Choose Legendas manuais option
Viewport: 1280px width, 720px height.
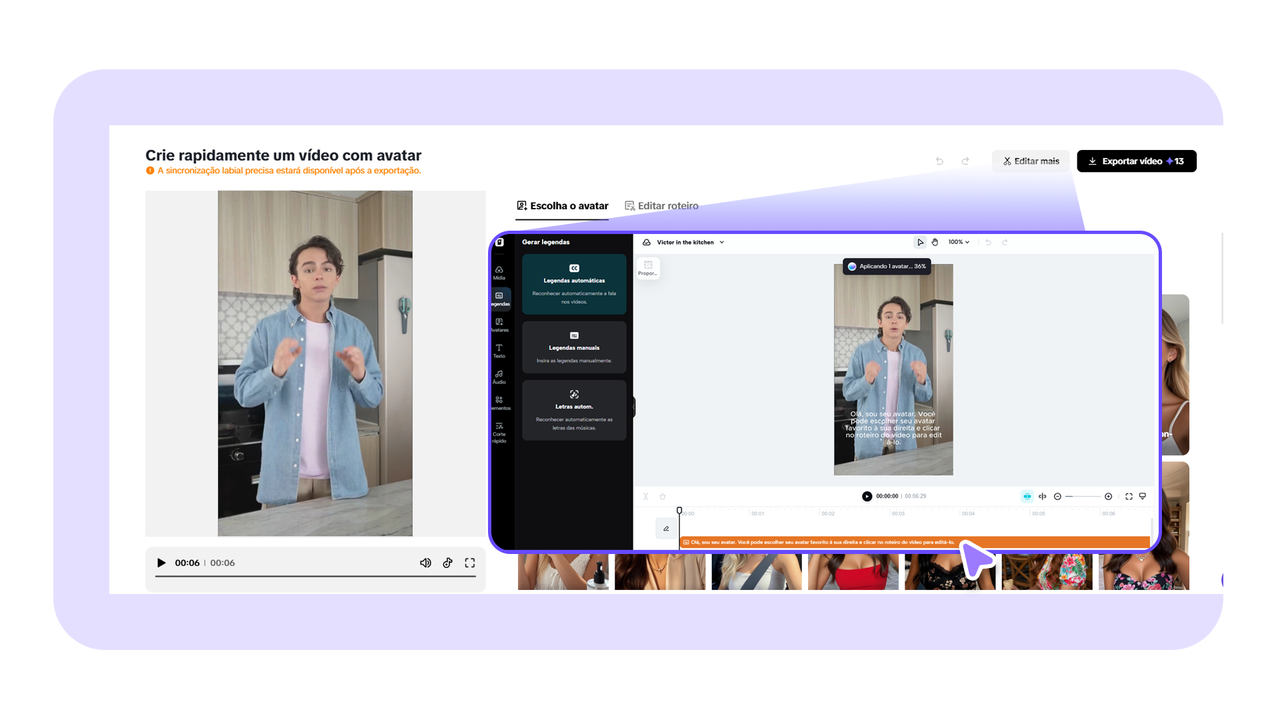(574, 347)
